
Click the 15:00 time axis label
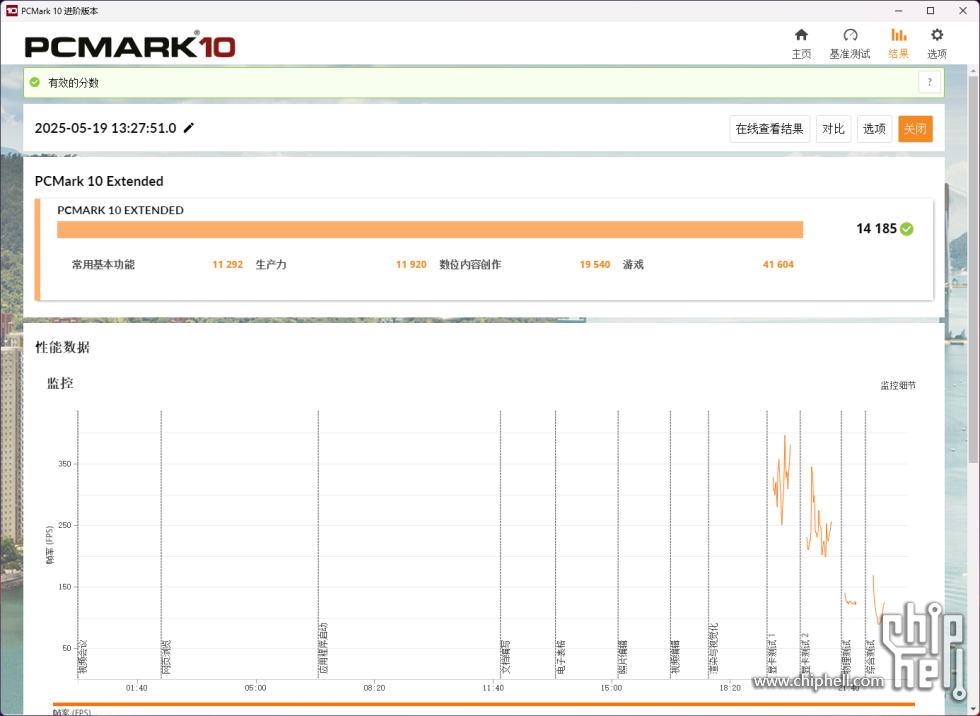click(x=611, y=688)
